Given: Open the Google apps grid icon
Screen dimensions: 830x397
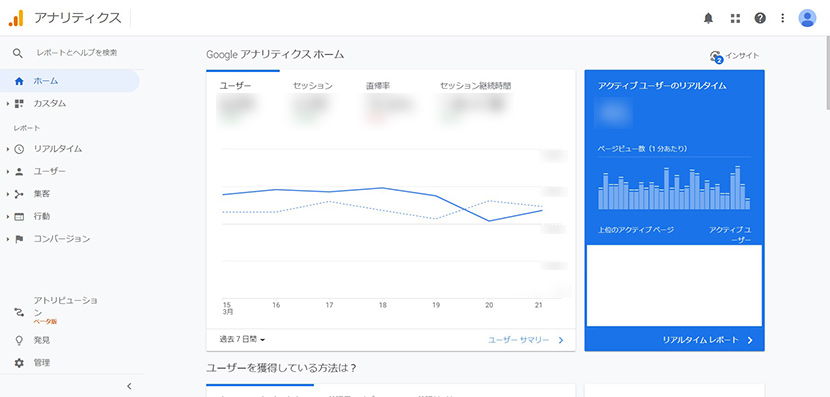Looking at the screenshot, I should click(735, 19).
